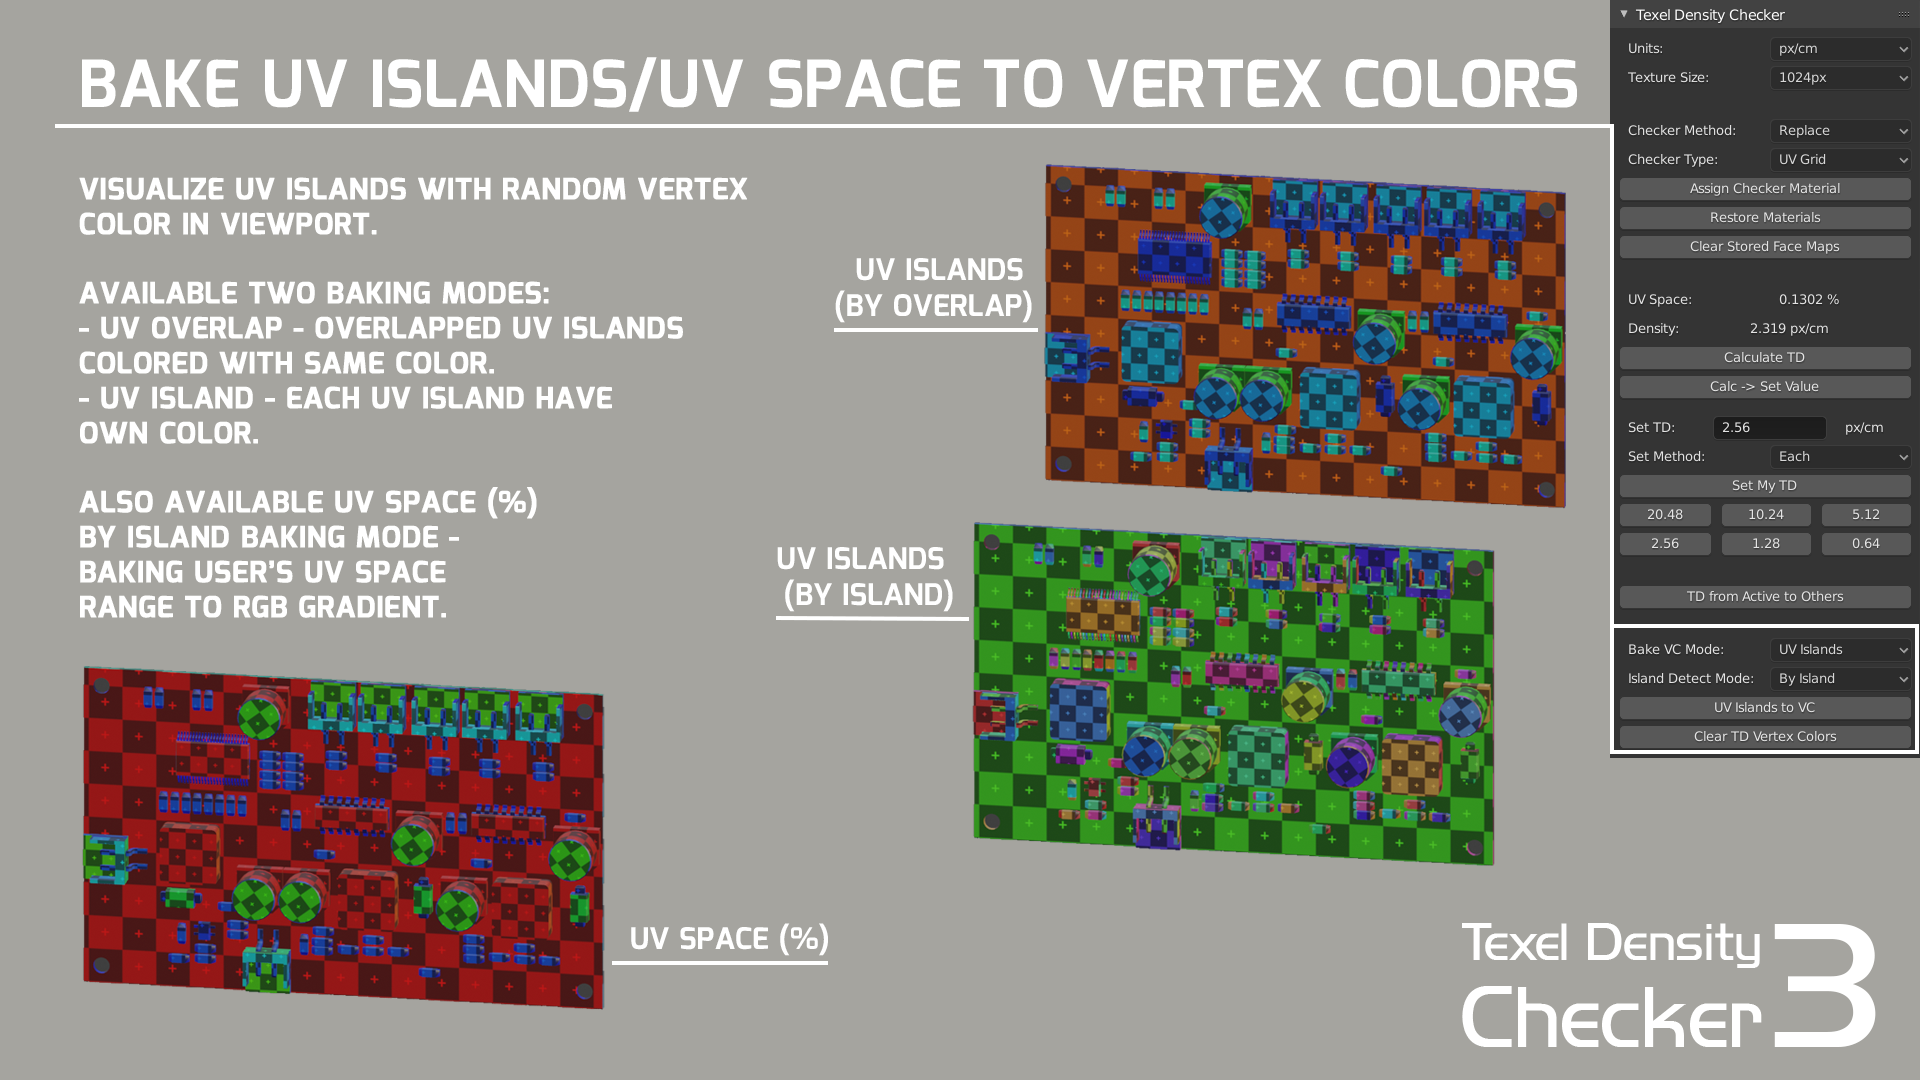Click the 20.48 TD preset value
The width and height of the screenshot is (1920, 1080).
1665,514
